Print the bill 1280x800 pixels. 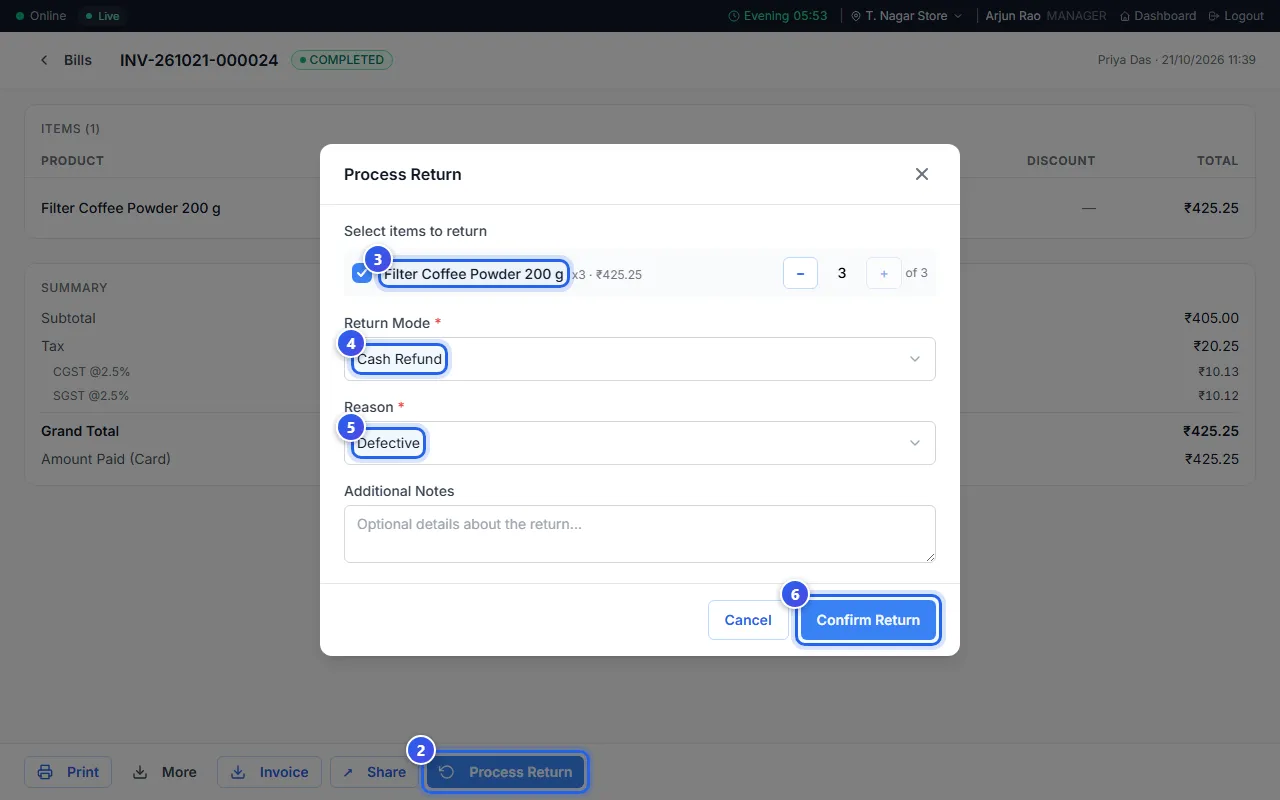[68, 772]
